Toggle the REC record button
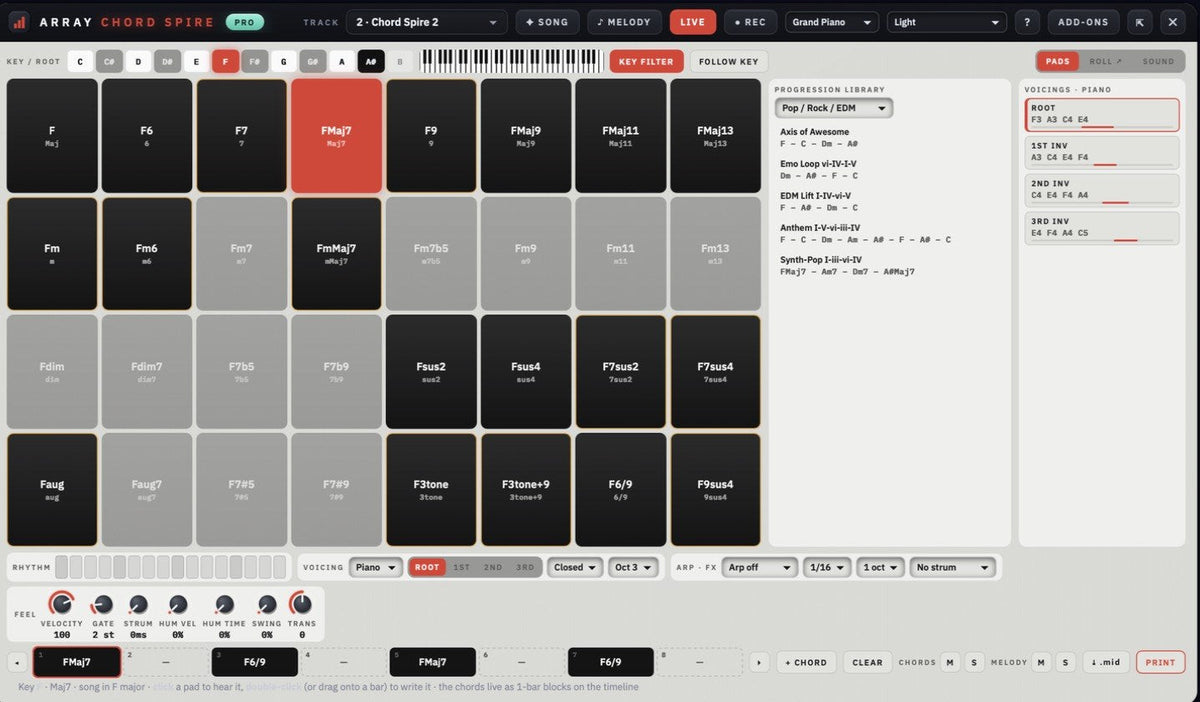Image resolution: width=1200 pixels, height=702 pixels. pos(750,22)
